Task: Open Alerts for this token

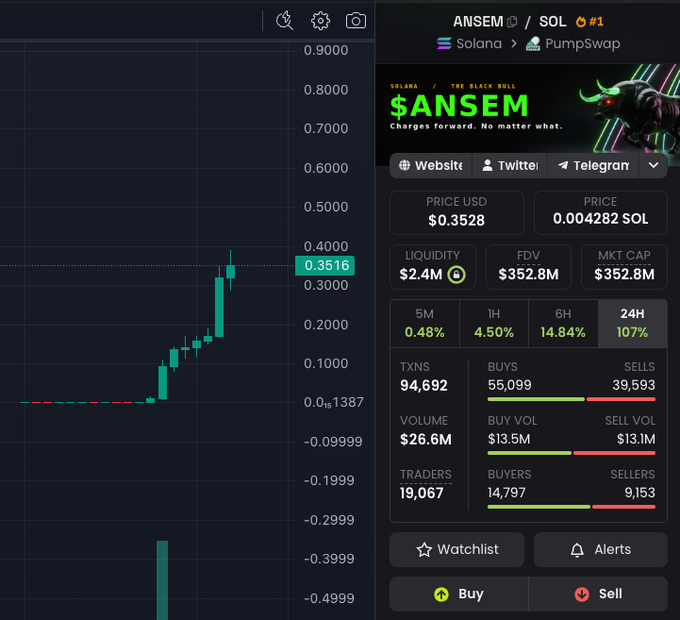Action: pos(600,549)
